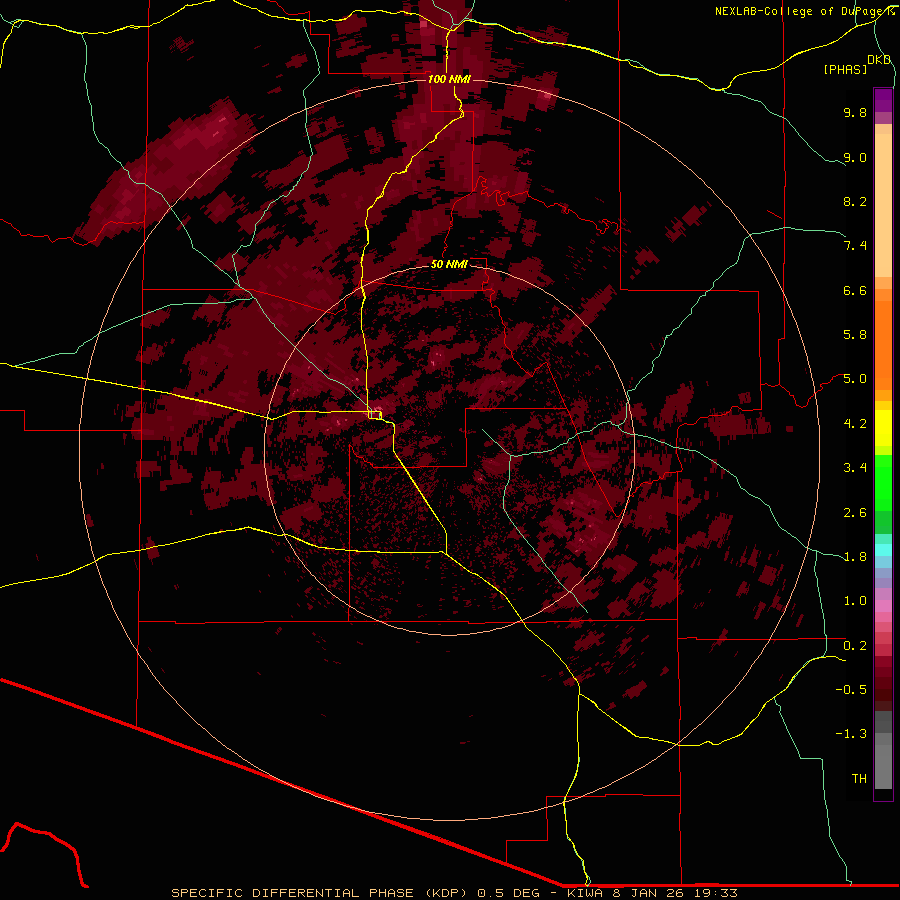This screenshot has height=900, width=900.
Task: Click the Specific Differential Phase caption at bottom
Action: [x=454, y=893]
